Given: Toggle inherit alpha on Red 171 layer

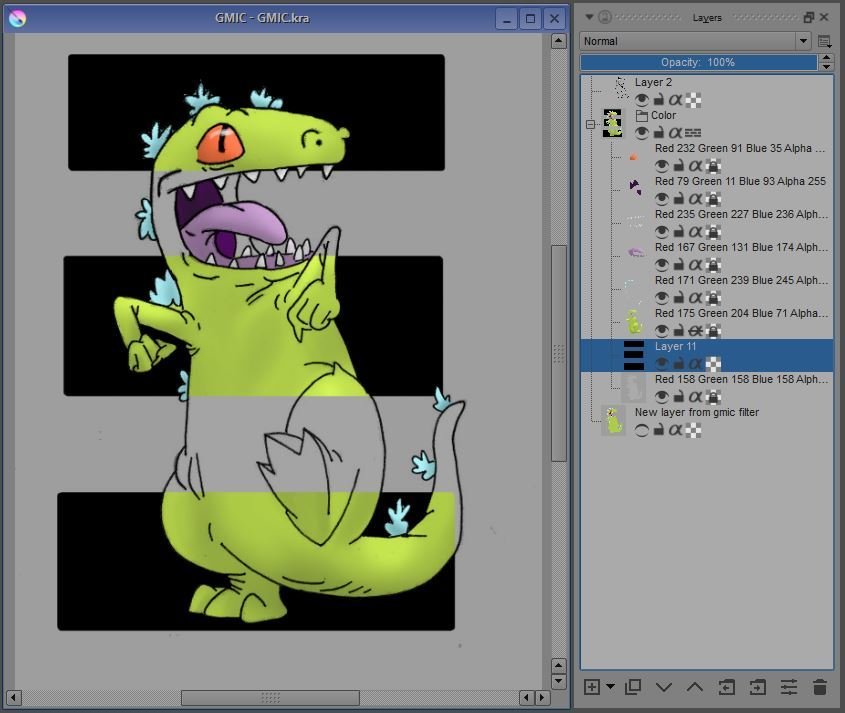Looking at the screenshot, I should pyautogui.click(x=696, y=297).
